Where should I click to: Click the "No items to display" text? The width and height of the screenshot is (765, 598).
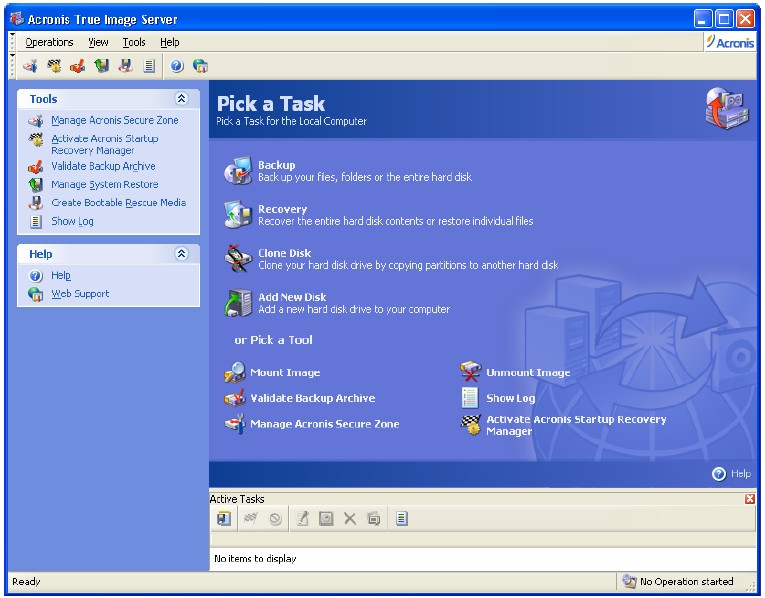point(255,558)
